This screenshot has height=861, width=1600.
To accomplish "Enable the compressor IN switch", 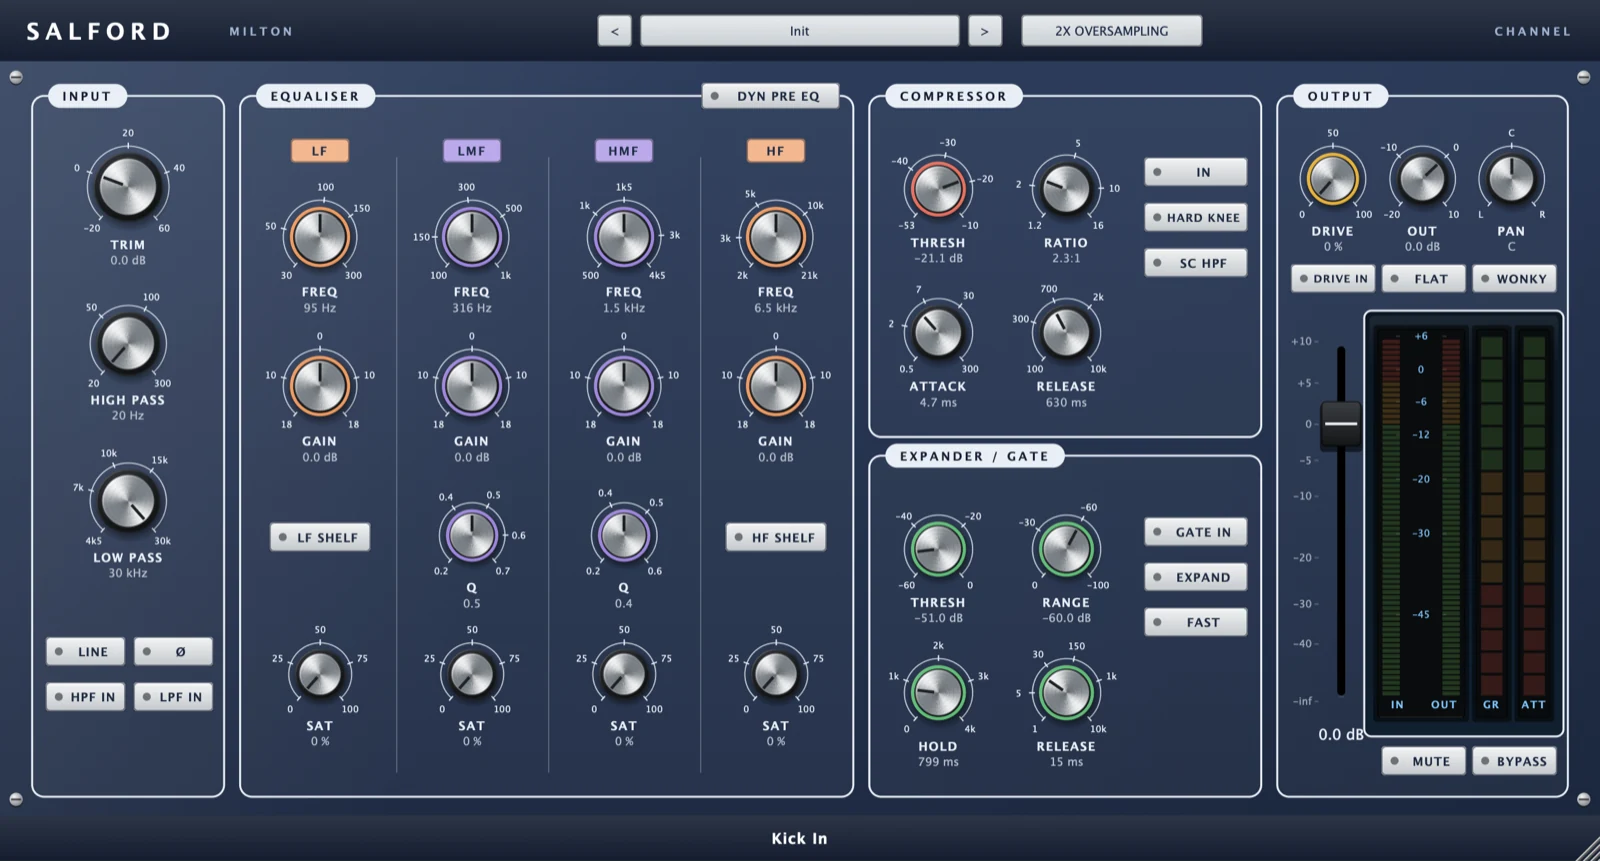I will tap(1195, 172).
